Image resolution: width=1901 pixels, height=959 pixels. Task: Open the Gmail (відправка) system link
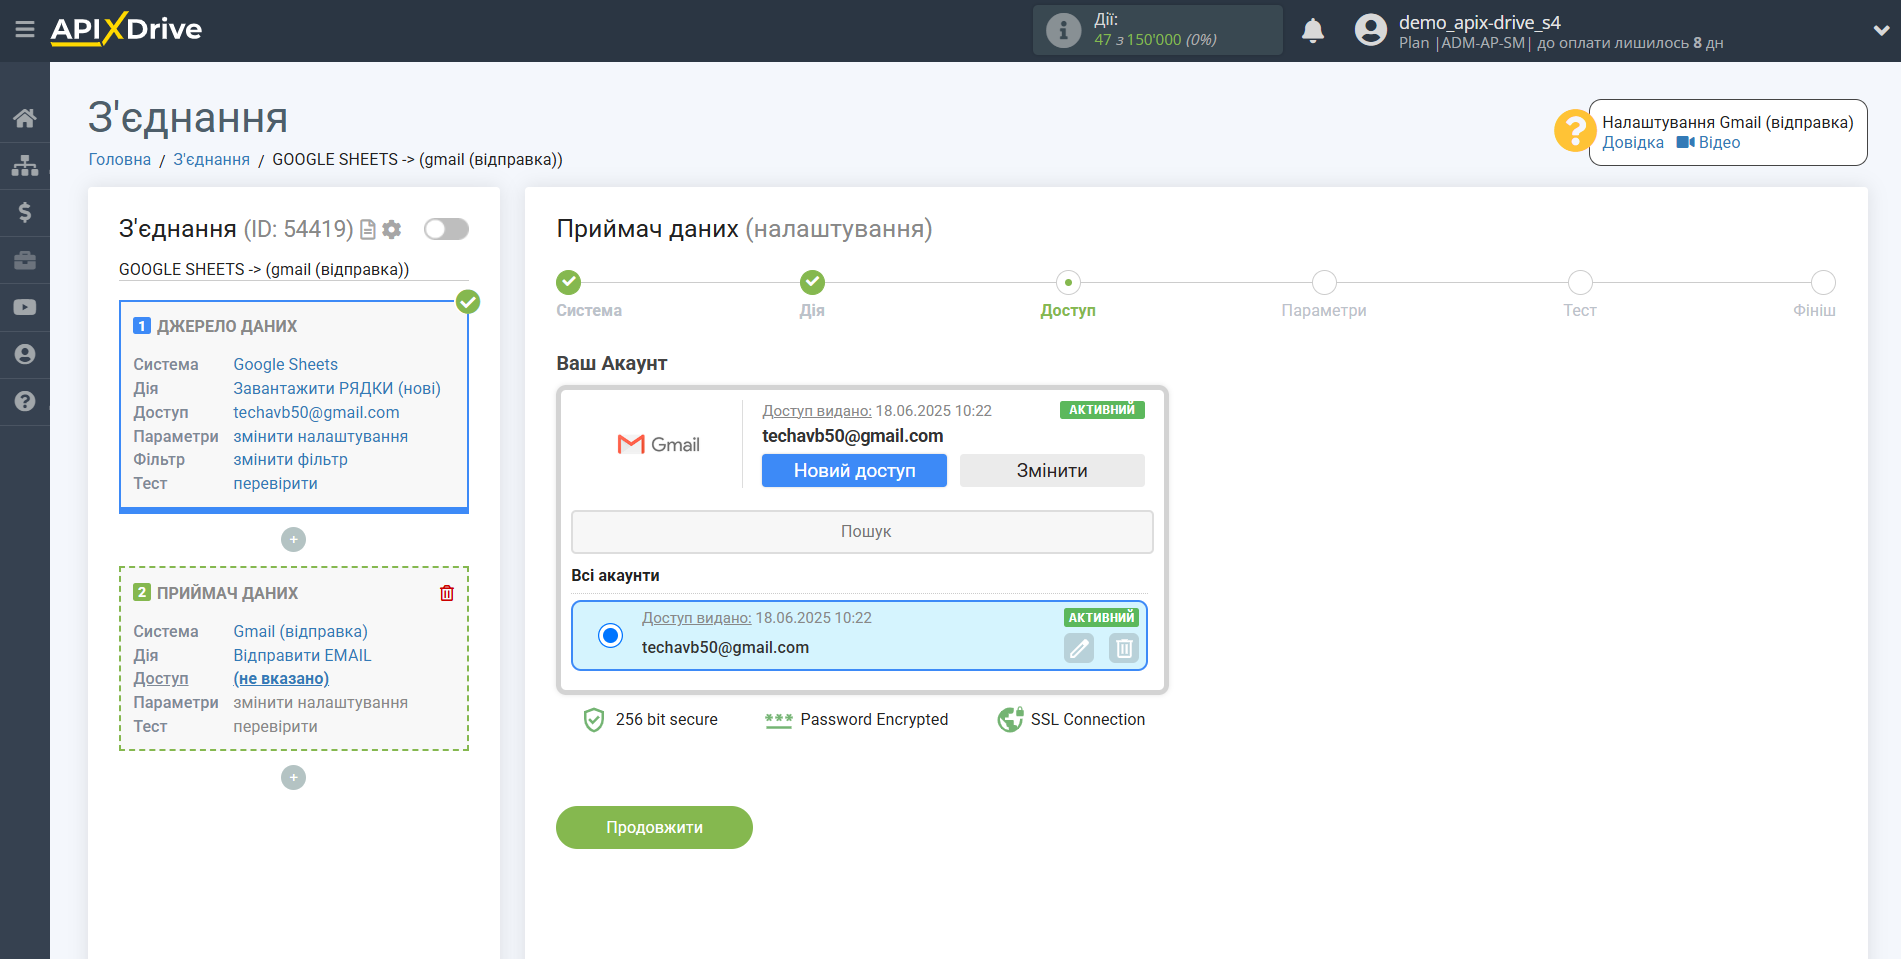click(300, 632)
